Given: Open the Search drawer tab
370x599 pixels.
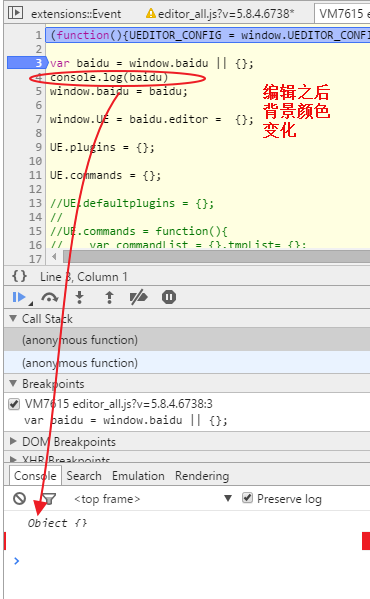Looking at the screenshot, I should coord(84,476).
